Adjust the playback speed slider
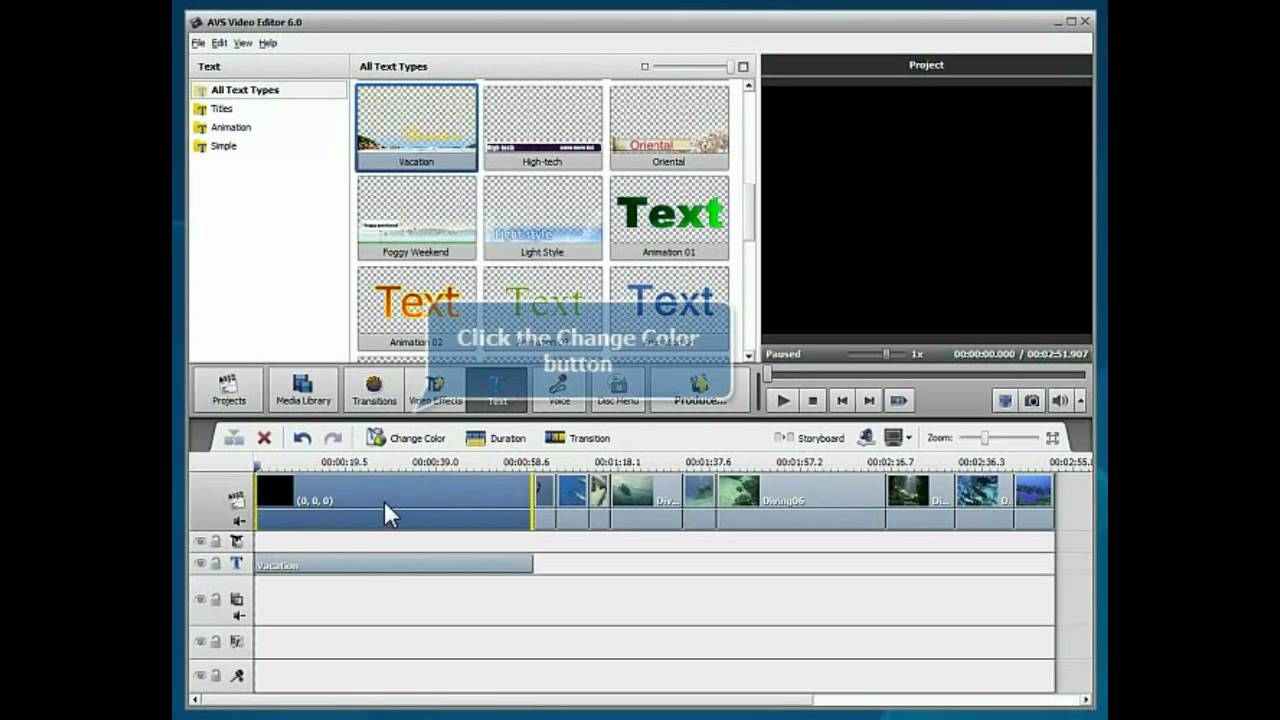Image resolution: width=1280 pixels, height=720 pixels. [x=885, y=354]
